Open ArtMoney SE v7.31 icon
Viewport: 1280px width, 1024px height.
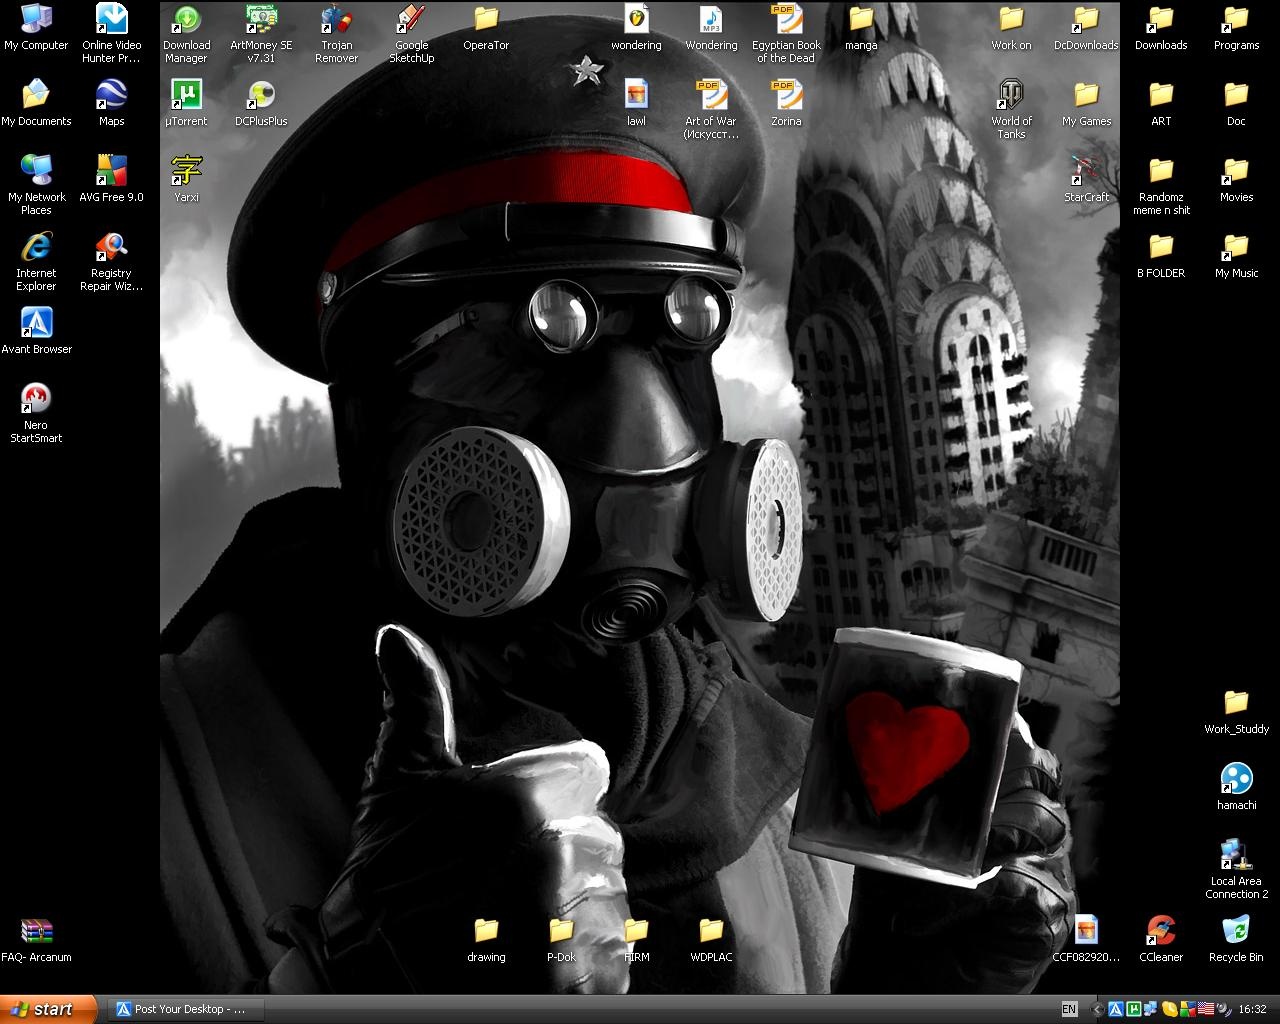pyautogui.click(x=261, y=34)
